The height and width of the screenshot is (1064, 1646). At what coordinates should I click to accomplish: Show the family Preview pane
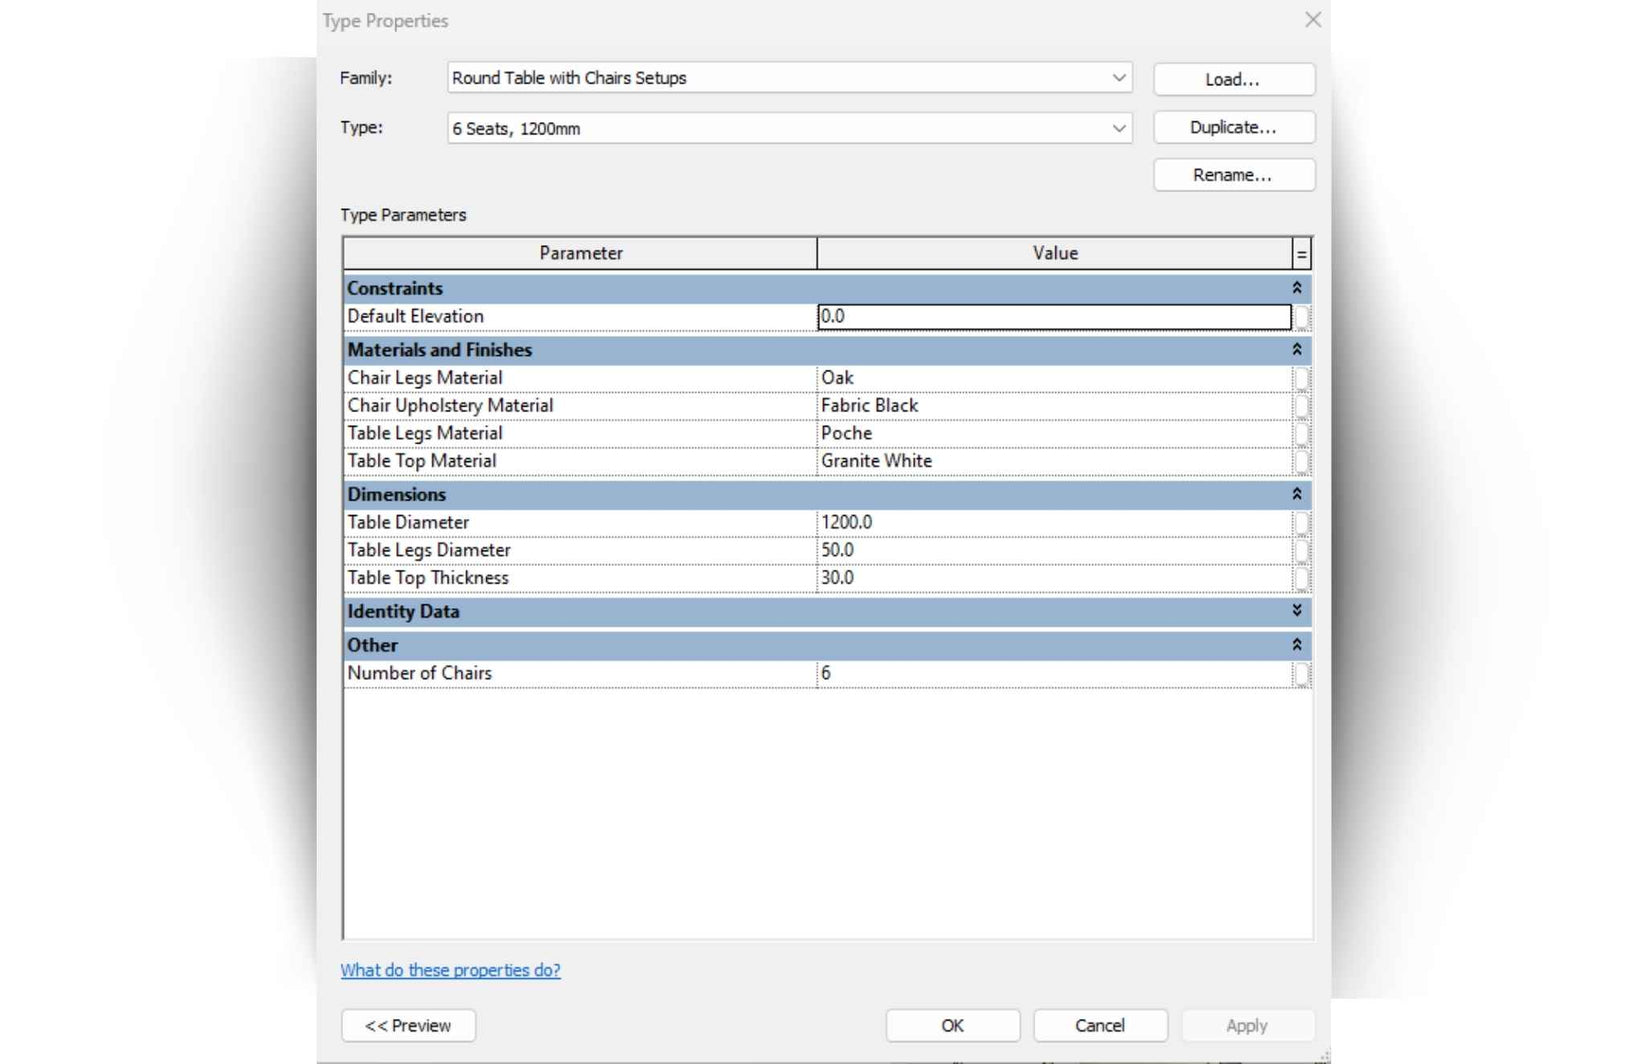407,1025
